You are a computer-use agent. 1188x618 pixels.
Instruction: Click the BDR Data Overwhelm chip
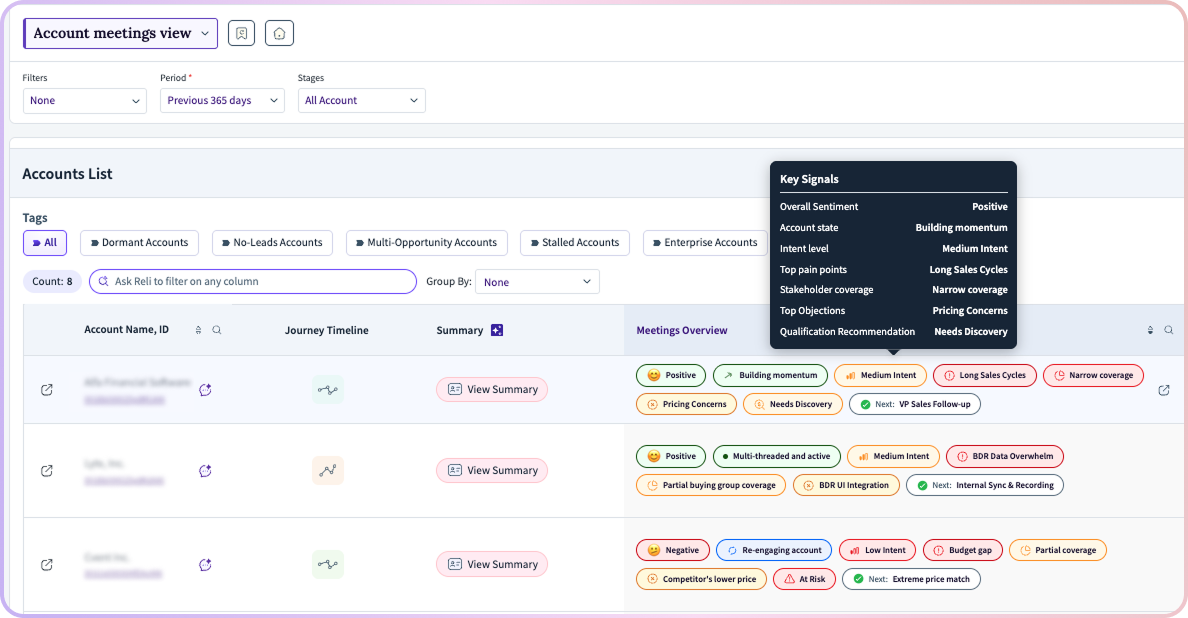point(1005,457)
